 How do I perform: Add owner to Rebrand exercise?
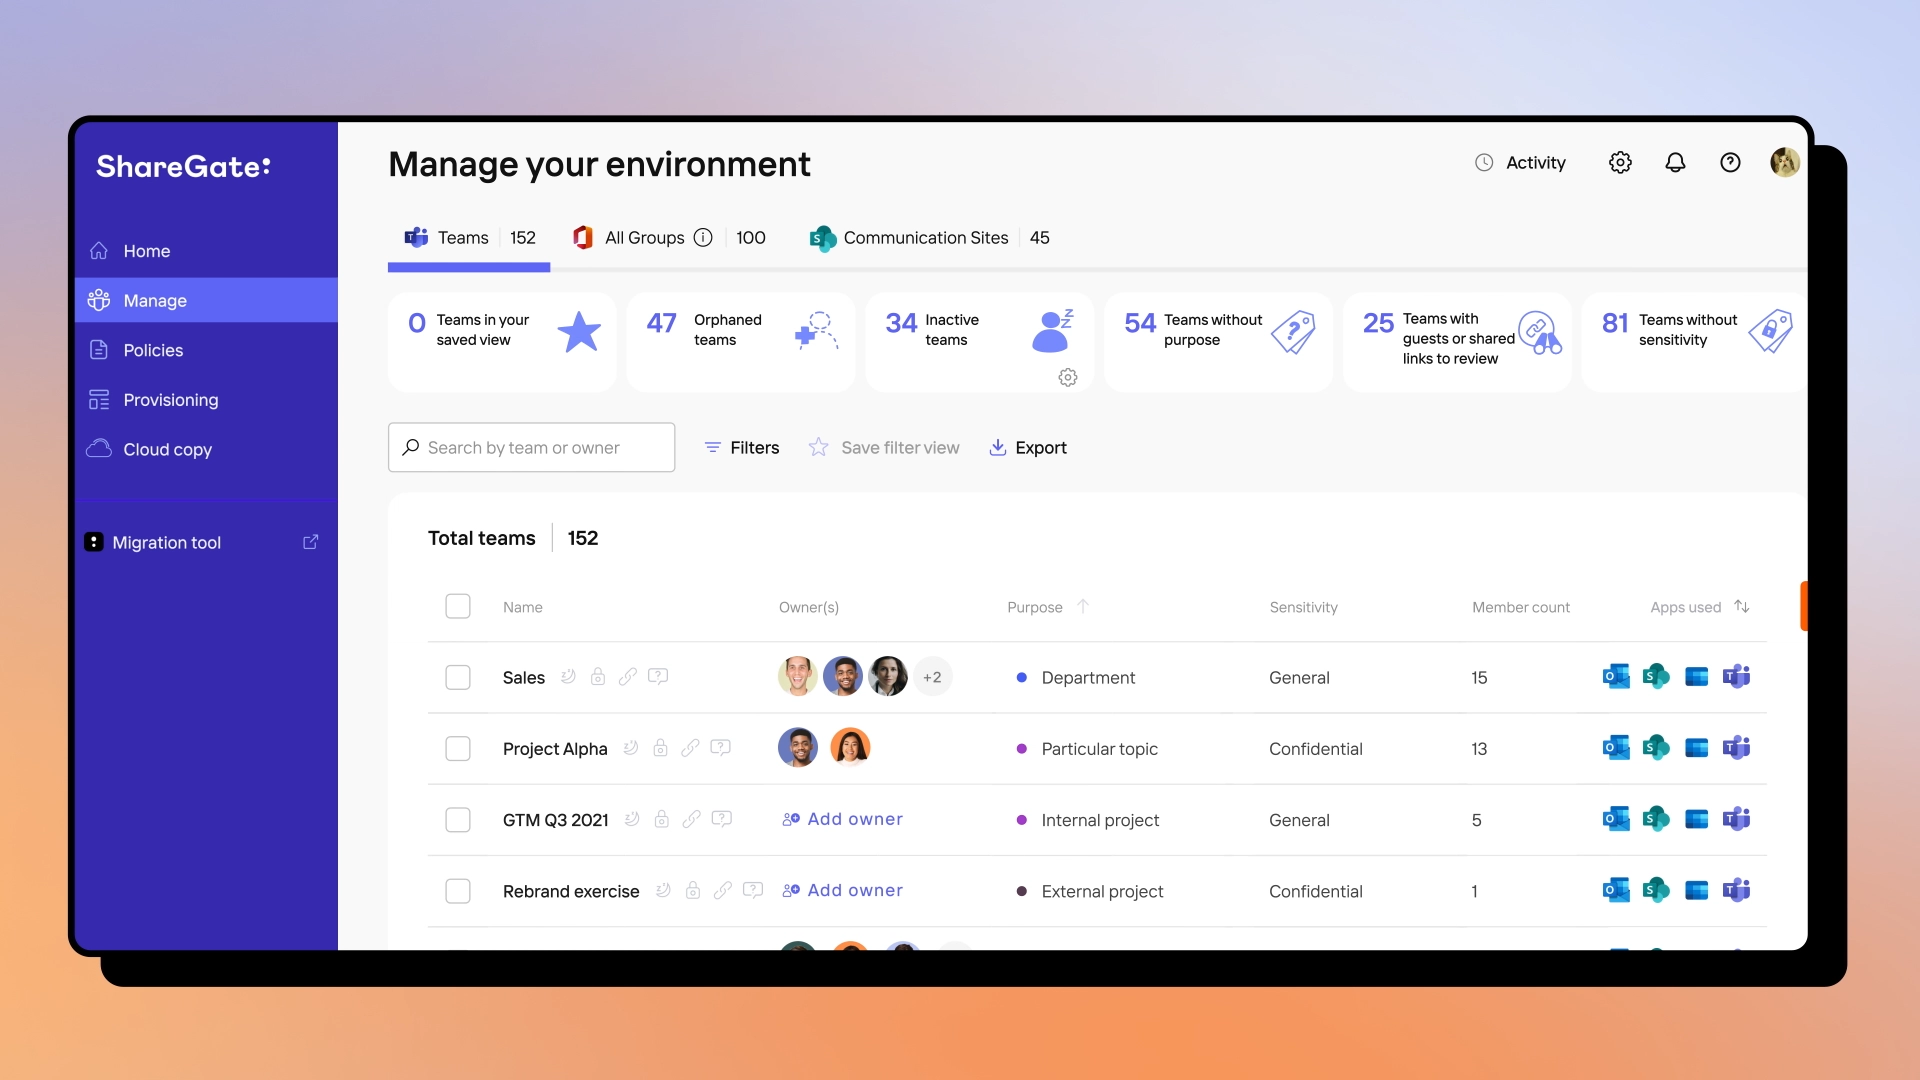[842, 890]
